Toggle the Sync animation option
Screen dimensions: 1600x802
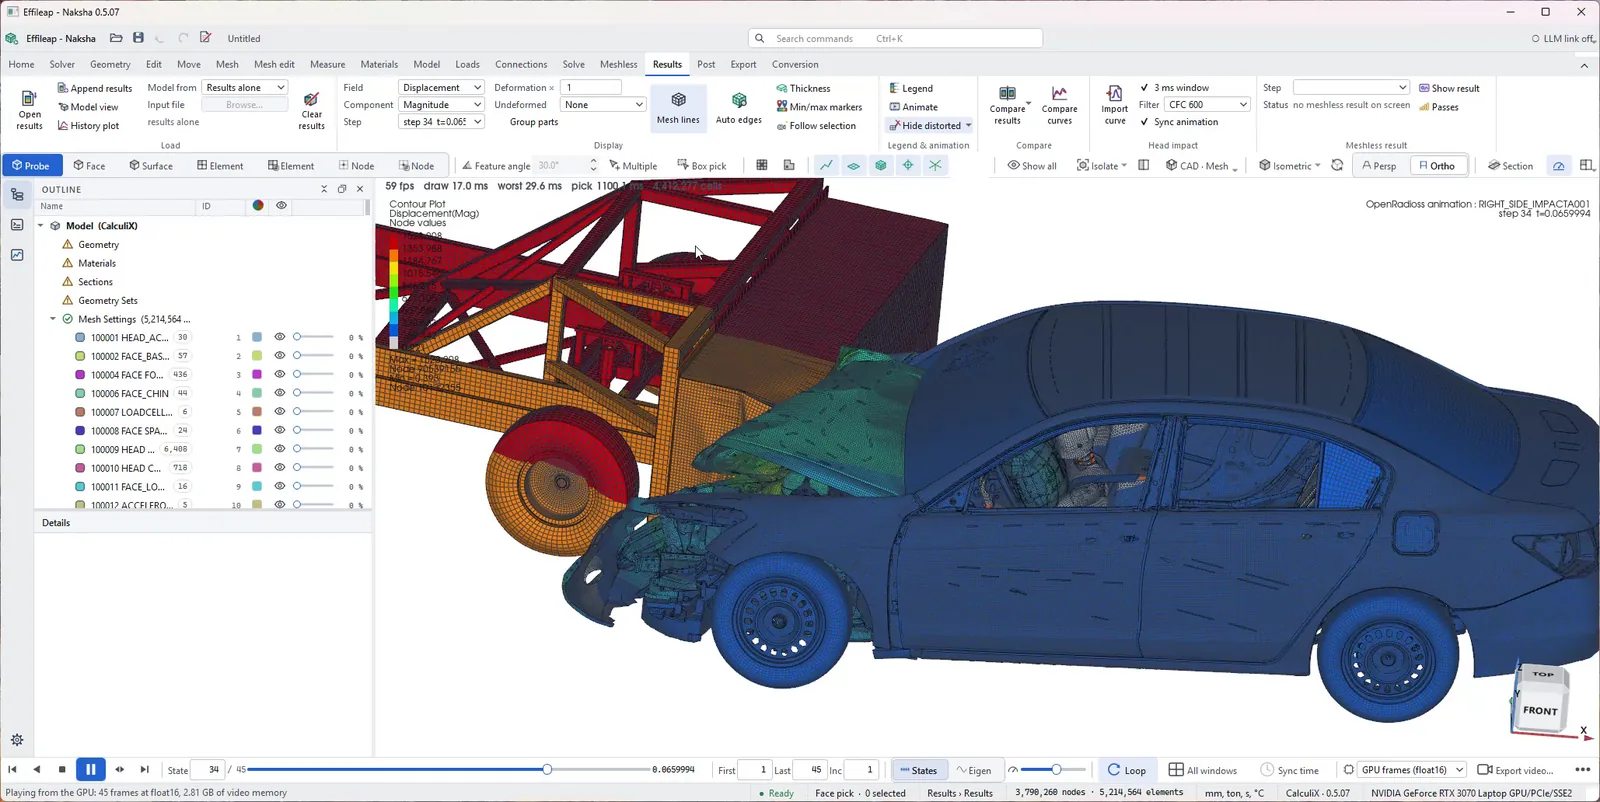tap(1179, 122)
